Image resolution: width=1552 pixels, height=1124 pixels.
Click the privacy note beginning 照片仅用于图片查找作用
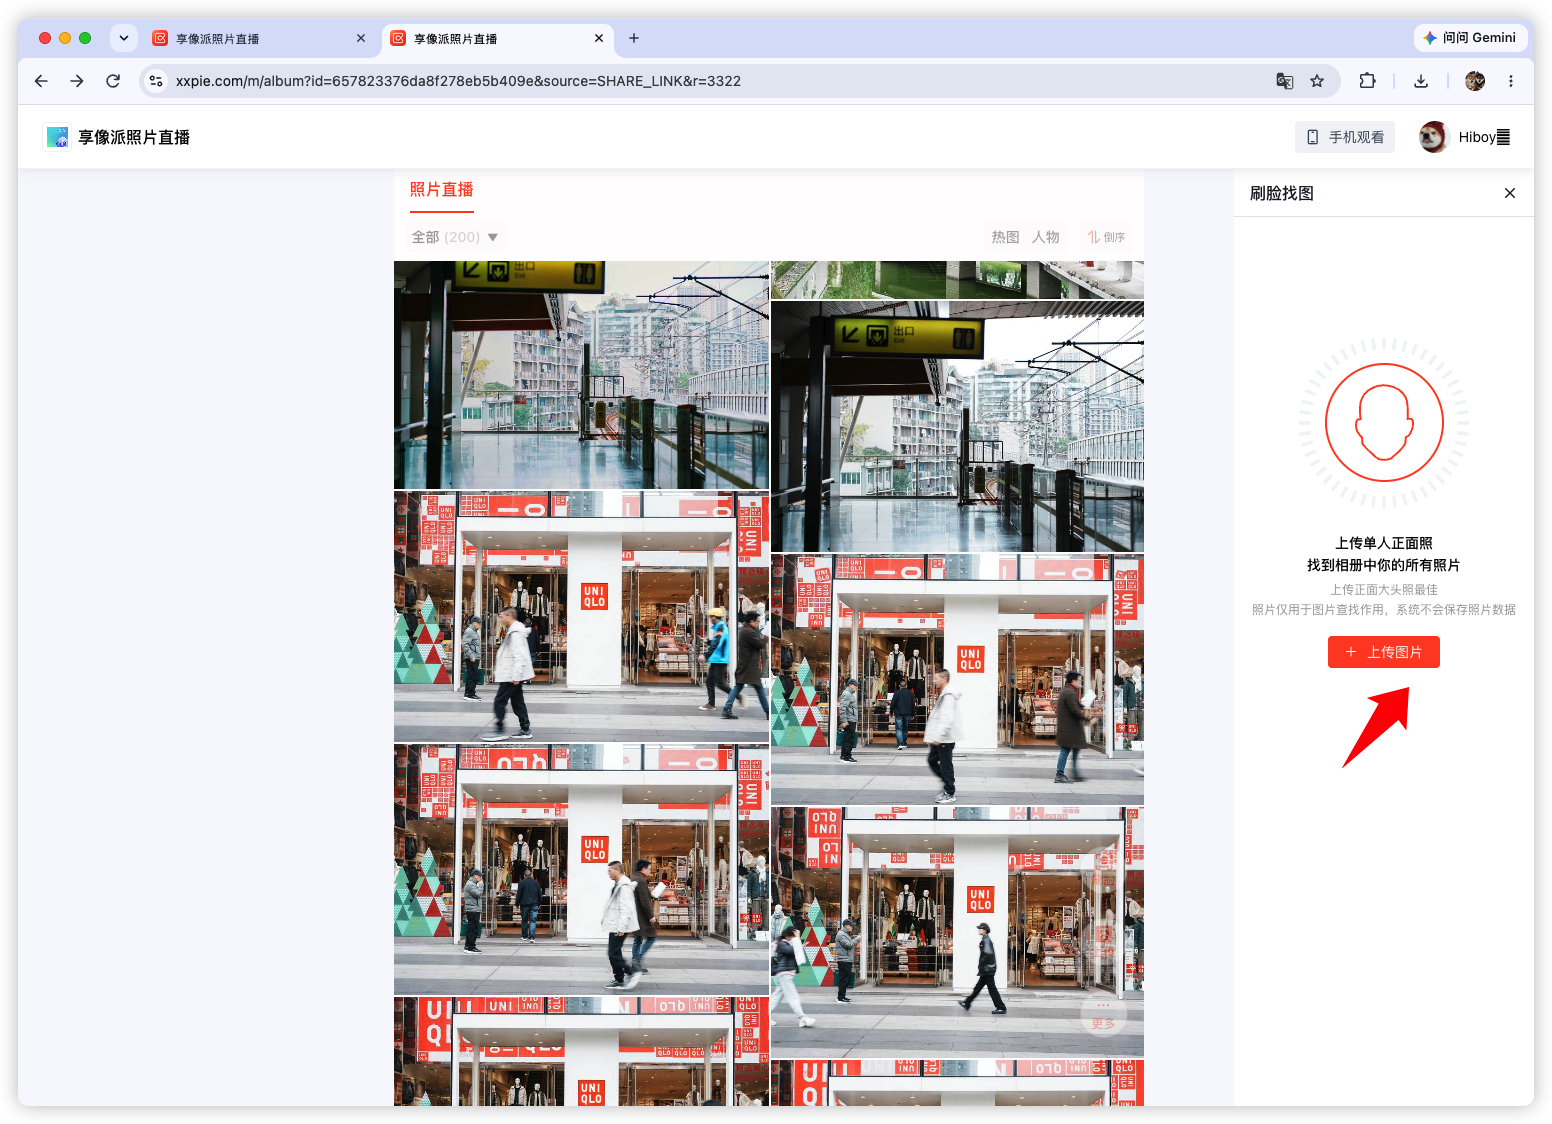1384,609
